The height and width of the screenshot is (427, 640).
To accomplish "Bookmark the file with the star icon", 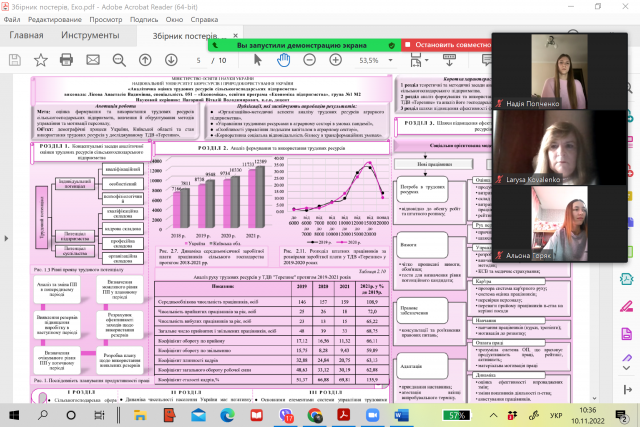I will pos(39,60).
